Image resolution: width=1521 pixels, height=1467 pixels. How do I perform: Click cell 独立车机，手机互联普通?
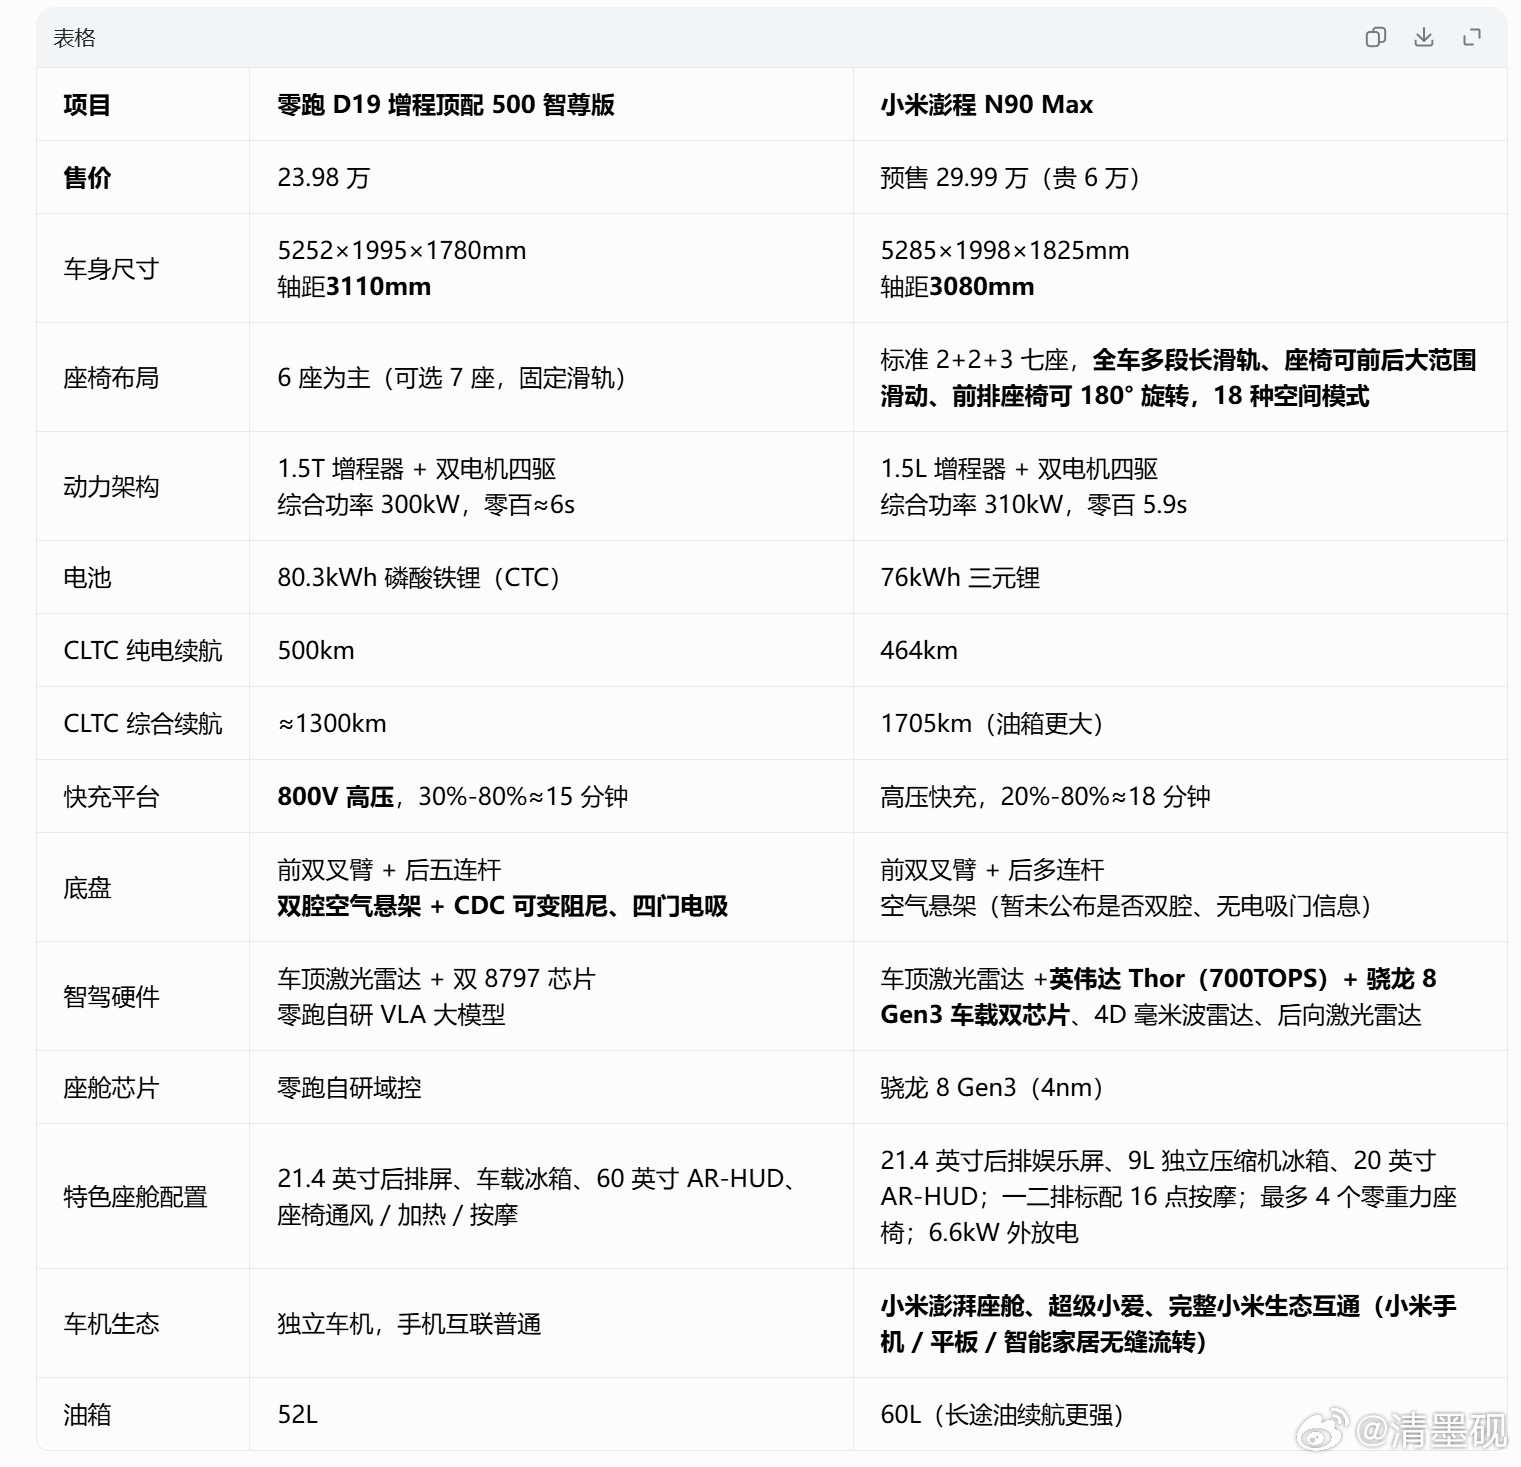click(x=409, y=1324)
